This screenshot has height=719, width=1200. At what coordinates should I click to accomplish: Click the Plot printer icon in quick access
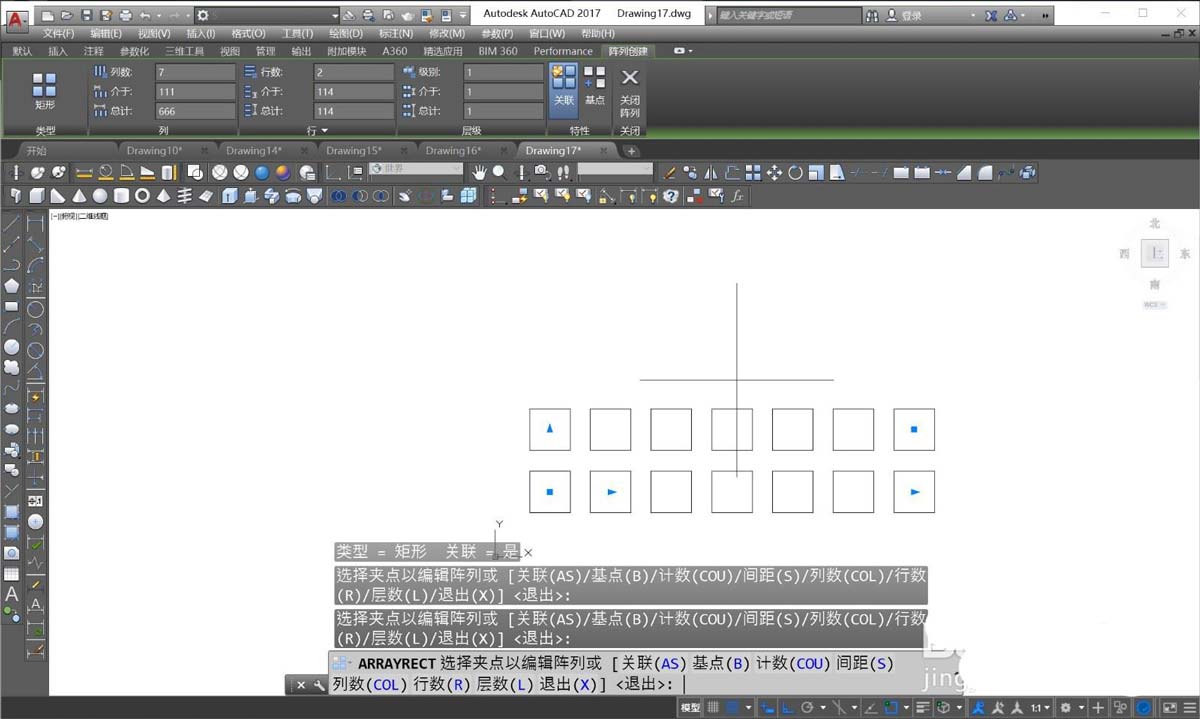point(125,16)
